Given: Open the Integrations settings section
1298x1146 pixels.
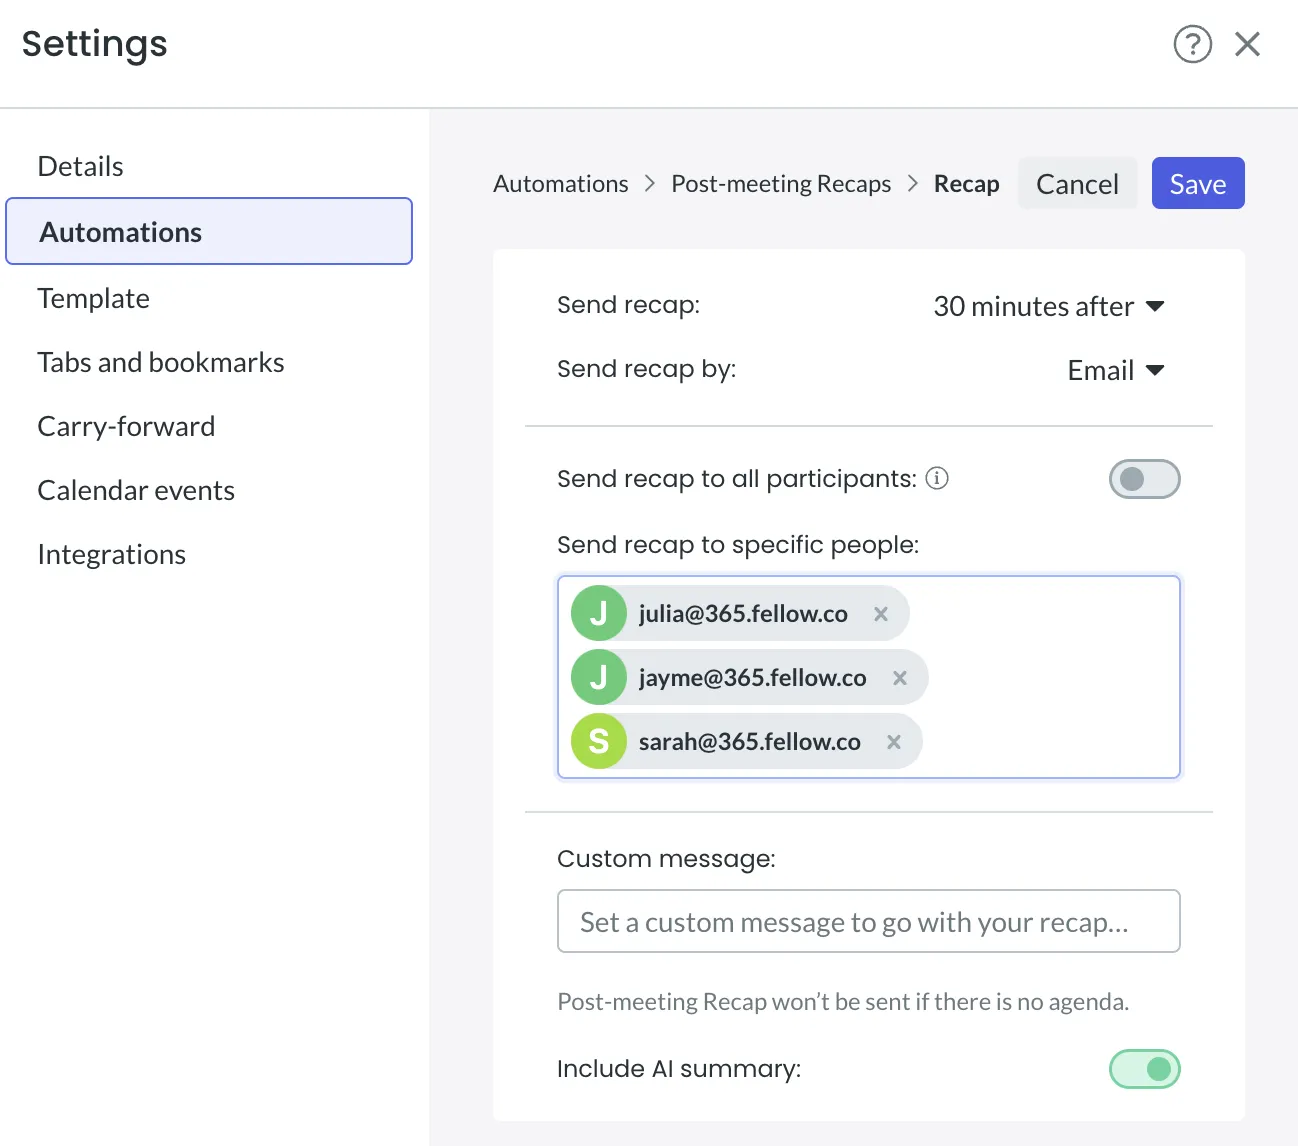Looking at the screenshot, I should coord(112,554).
